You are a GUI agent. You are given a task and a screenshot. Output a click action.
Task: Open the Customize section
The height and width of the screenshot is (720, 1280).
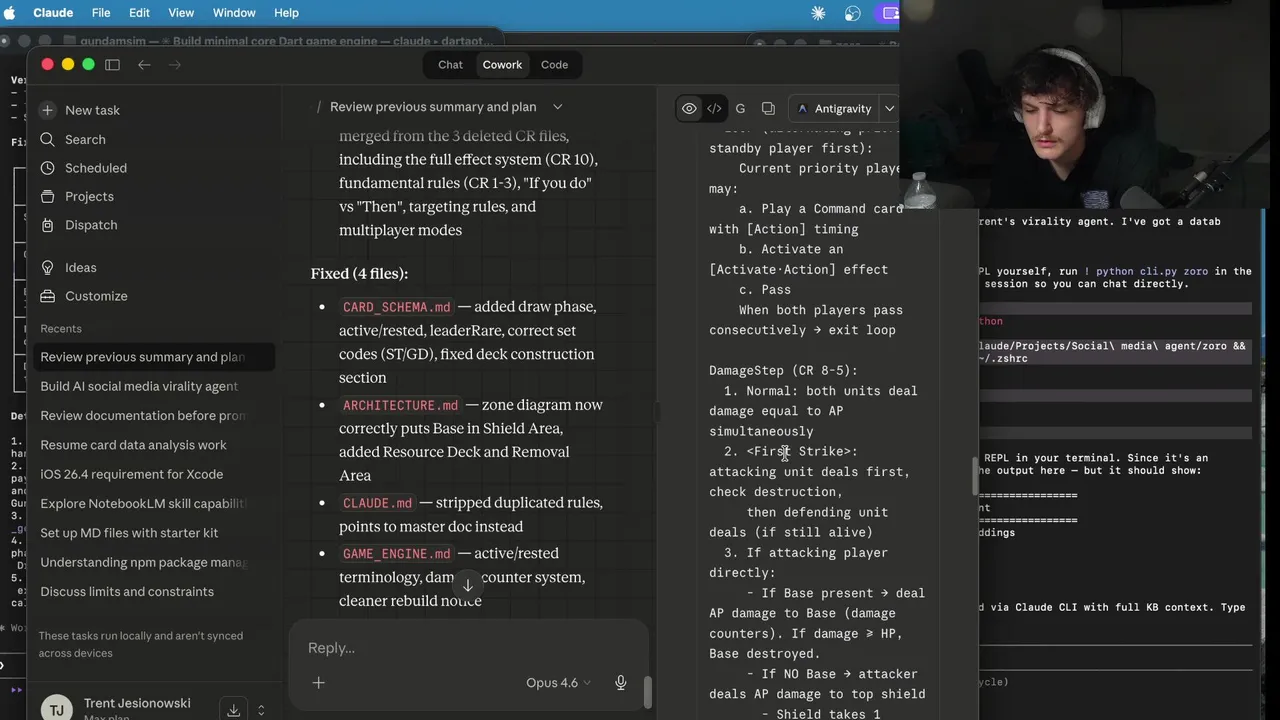[x=83, y=296]
